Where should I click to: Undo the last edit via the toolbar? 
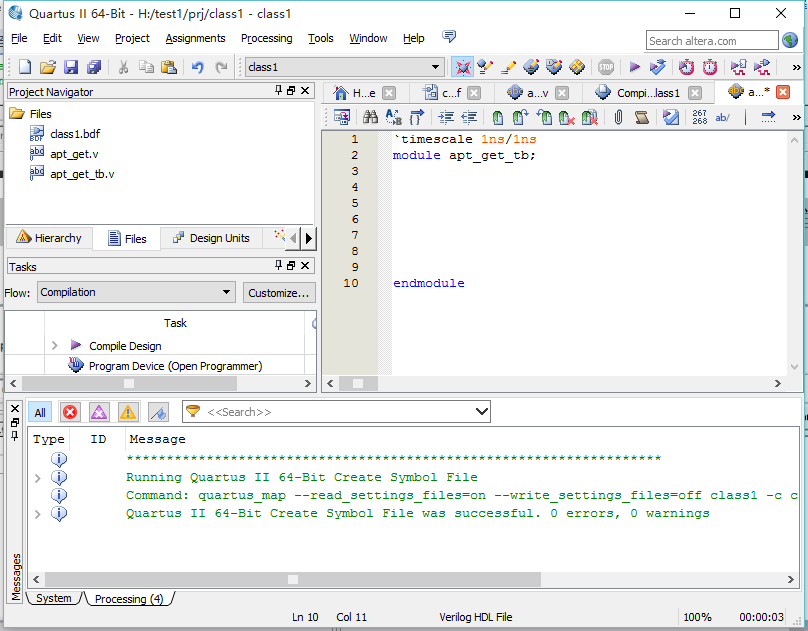click(x=198, y=67)
